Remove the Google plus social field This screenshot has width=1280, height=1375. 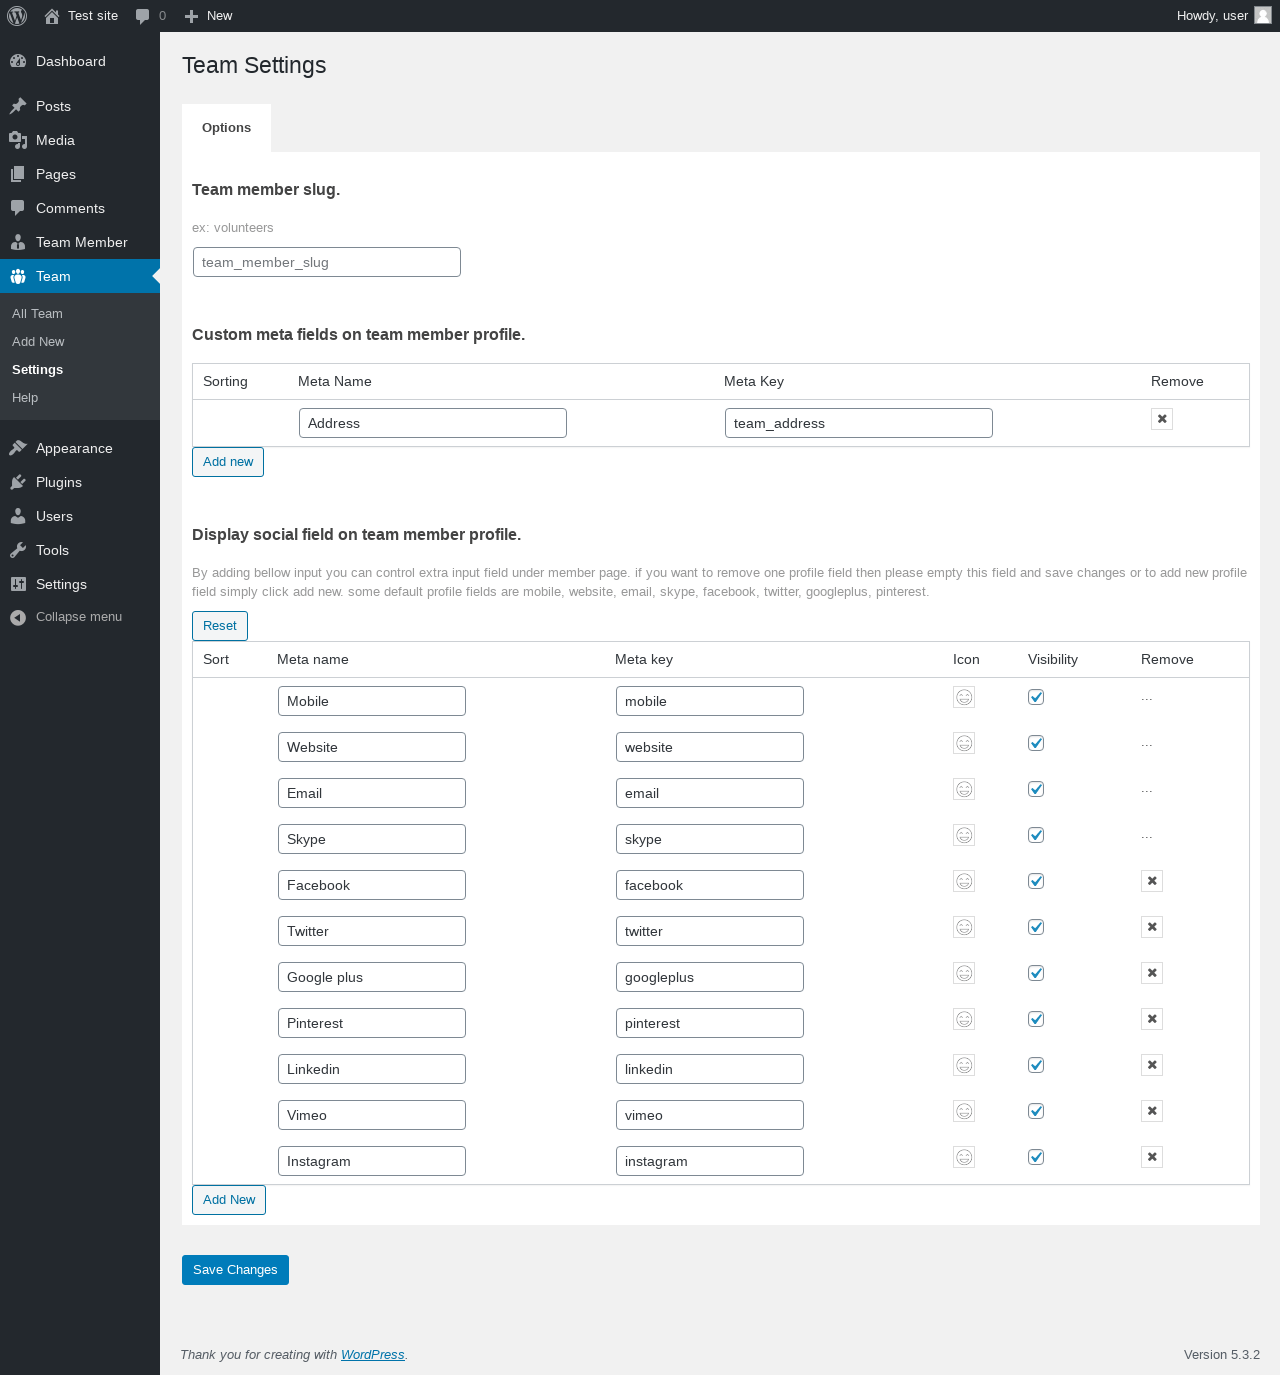coord(1152,973)
